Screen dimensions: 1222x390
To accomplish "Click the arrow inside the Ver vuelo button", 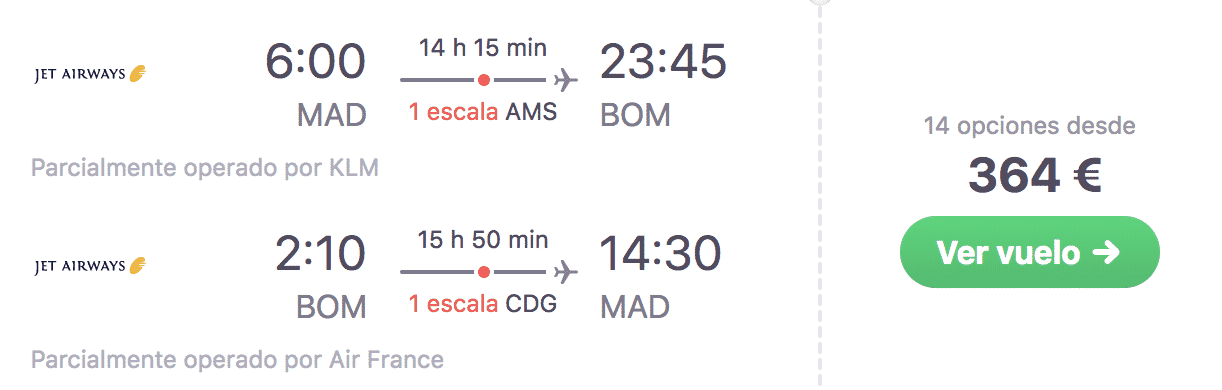I will tap(1105, 253).
